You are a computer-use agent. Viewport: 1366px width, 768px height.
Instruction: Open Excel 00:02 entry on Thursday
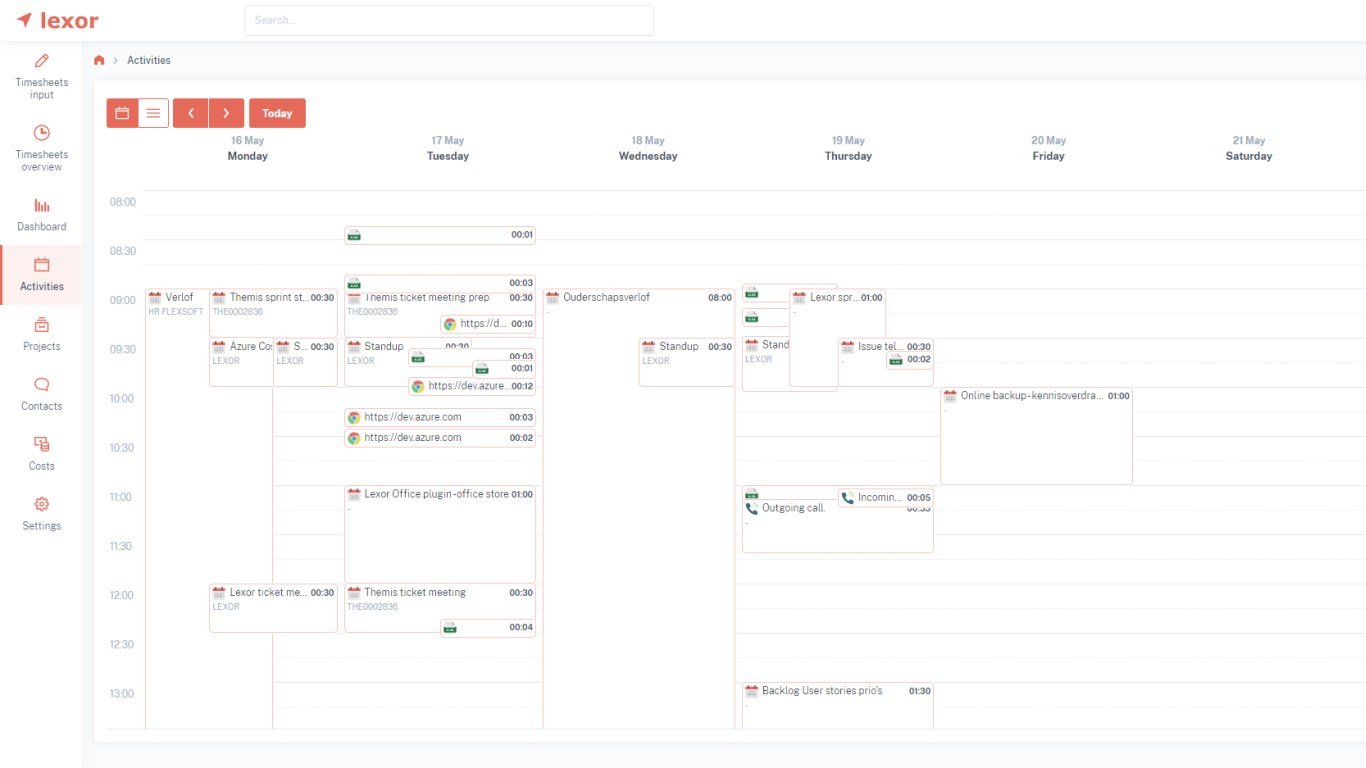coord(910,360)
